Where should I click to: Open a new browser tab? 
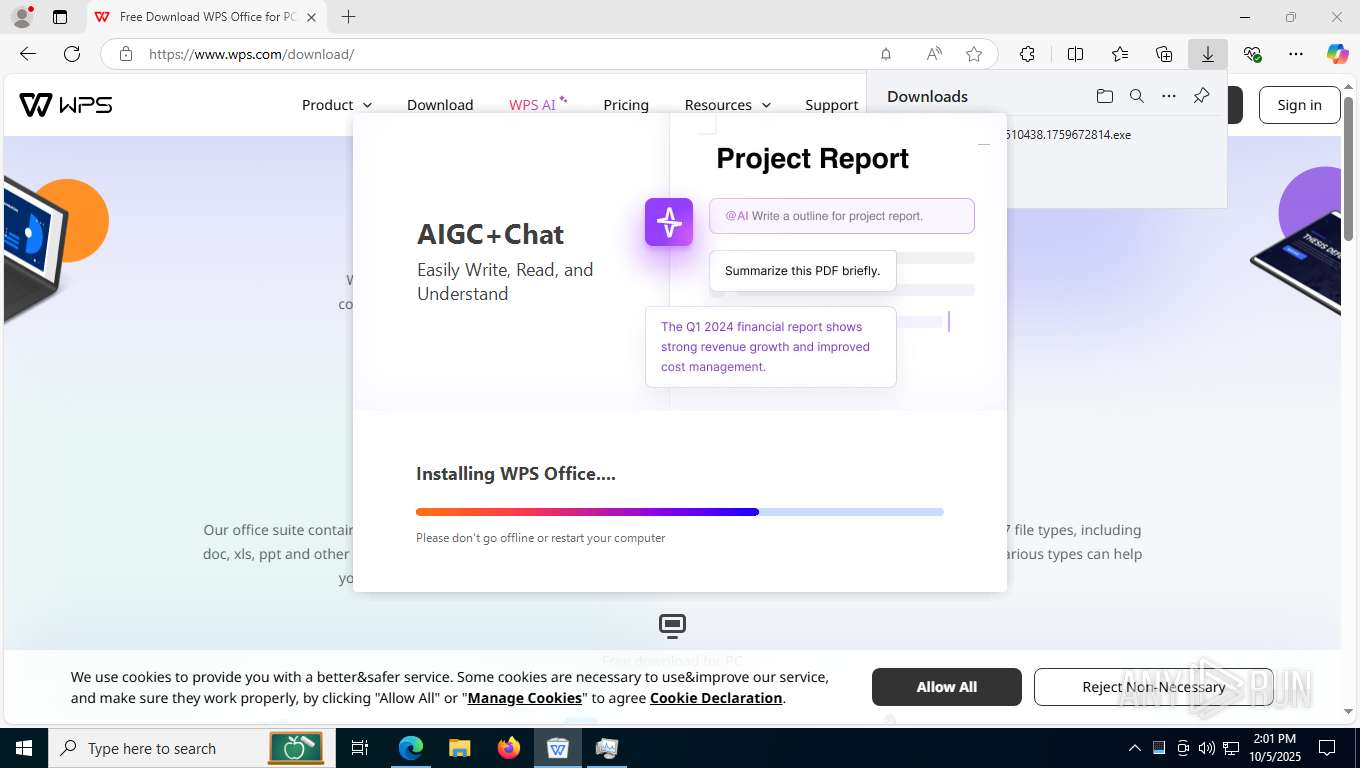[348, 17]
